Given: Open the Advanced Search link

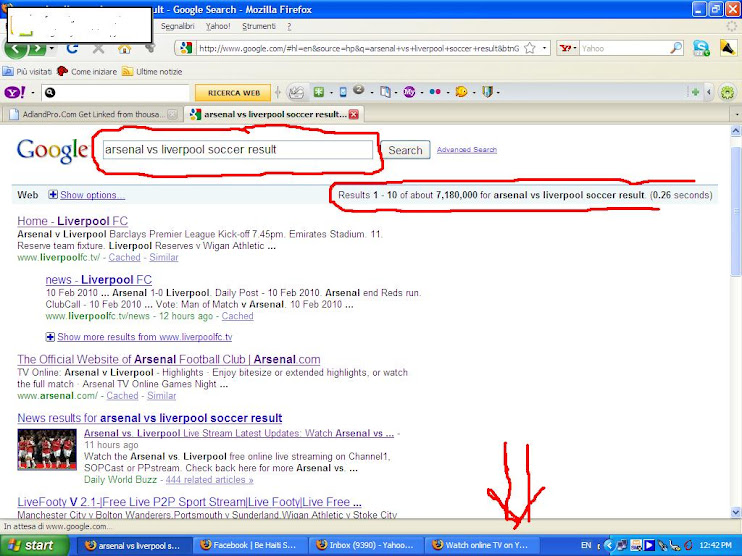Looking at the screenshot, I should tap(467, 150).
